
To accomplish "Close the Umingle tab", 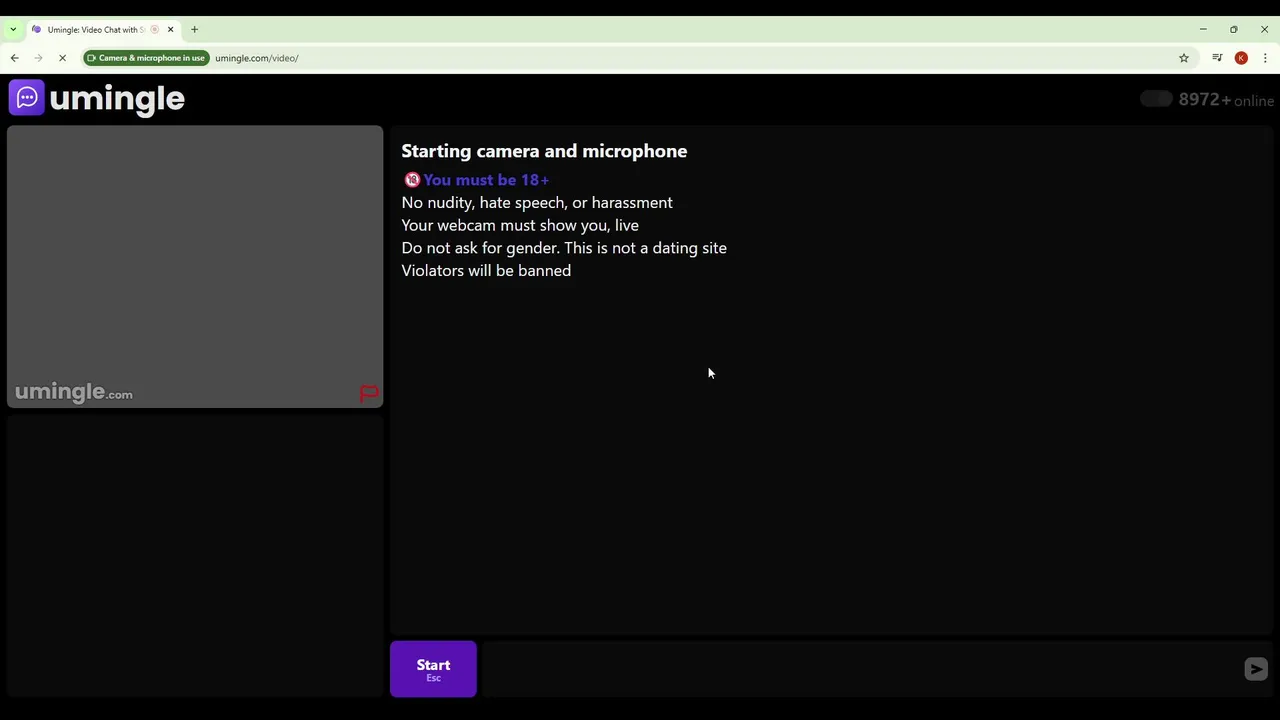I will [170, 30].
